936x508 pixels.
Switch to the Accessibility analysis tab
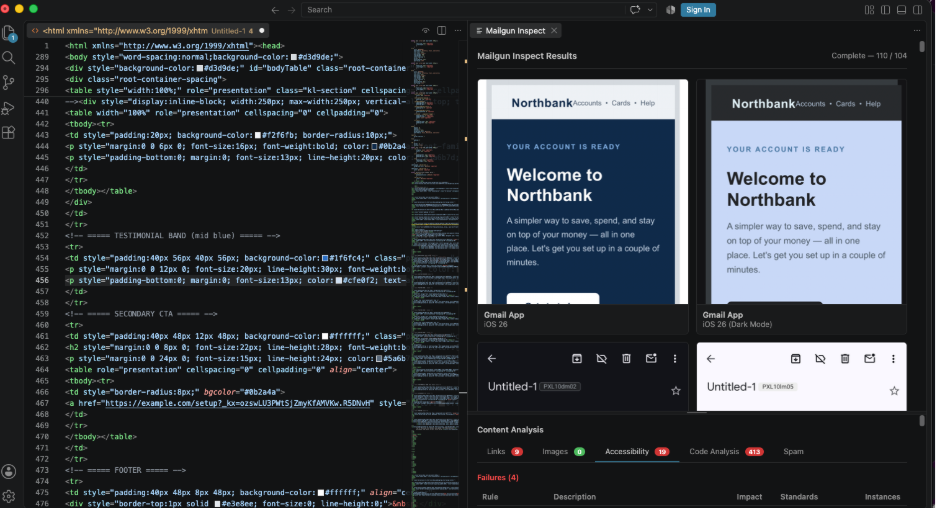click(x=636, y=452)
